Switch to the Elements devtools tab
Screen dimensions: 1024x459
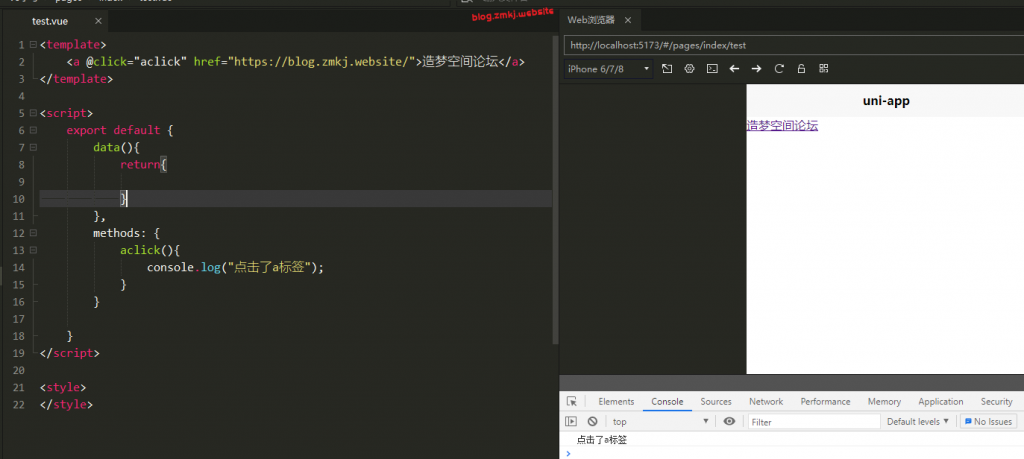[x=616, y=402]
